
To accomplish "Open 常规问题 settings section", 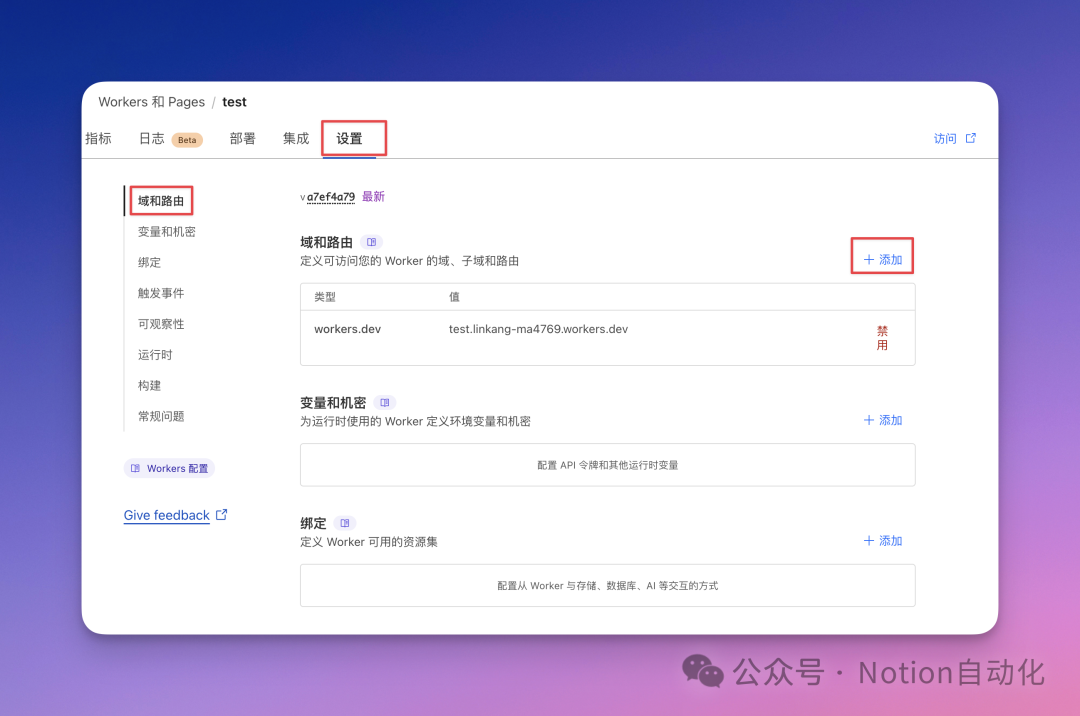I will pos(161,417).
